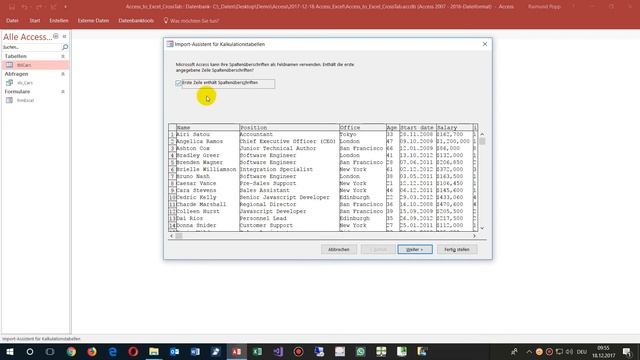
Task: Click the 'Edinburgh' cell in Cedric Kelly row
Action: coord(362,197)
